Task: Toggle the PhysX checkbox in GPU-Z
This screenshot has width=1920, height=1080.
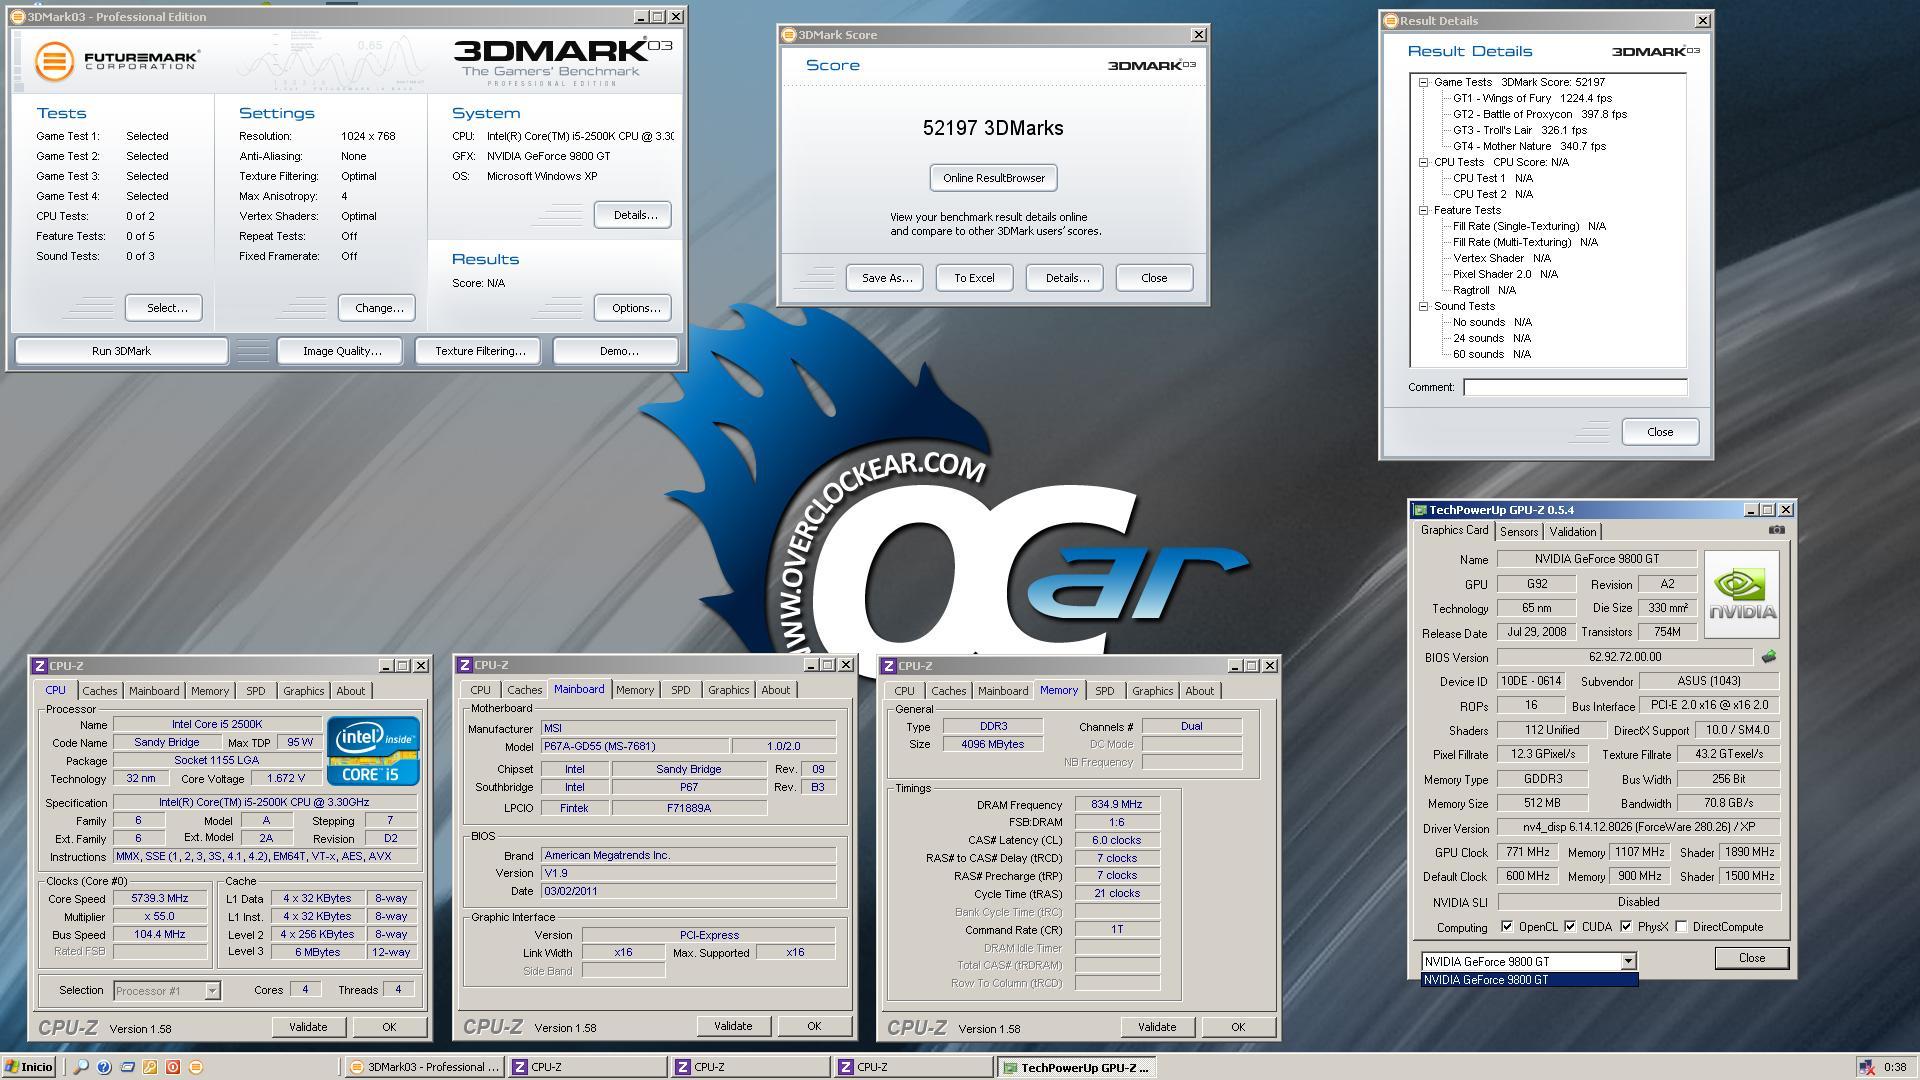Action: pos(1626,927)
